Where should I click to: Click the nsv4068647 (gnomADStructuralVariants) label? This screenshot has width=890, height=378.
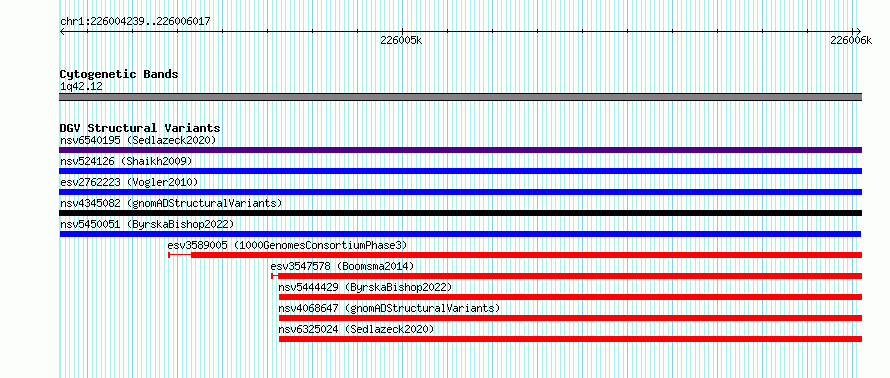(x=389, y=308)
